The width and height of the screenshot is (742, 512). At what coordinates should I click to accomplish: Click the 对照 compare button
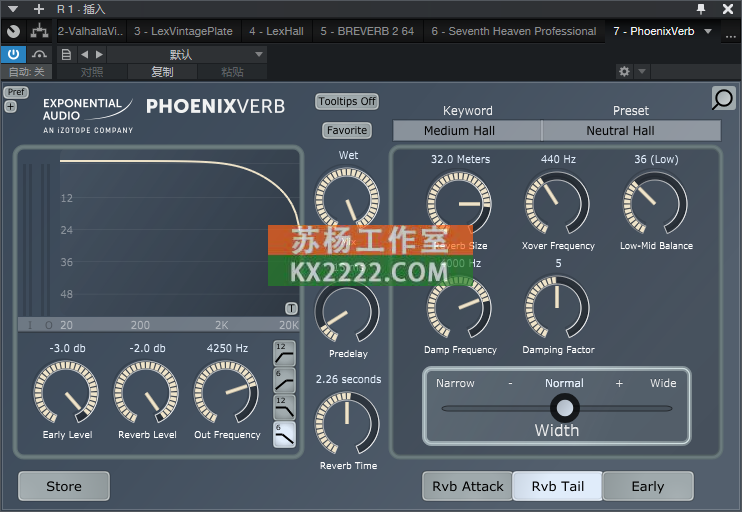click(92, 72)
